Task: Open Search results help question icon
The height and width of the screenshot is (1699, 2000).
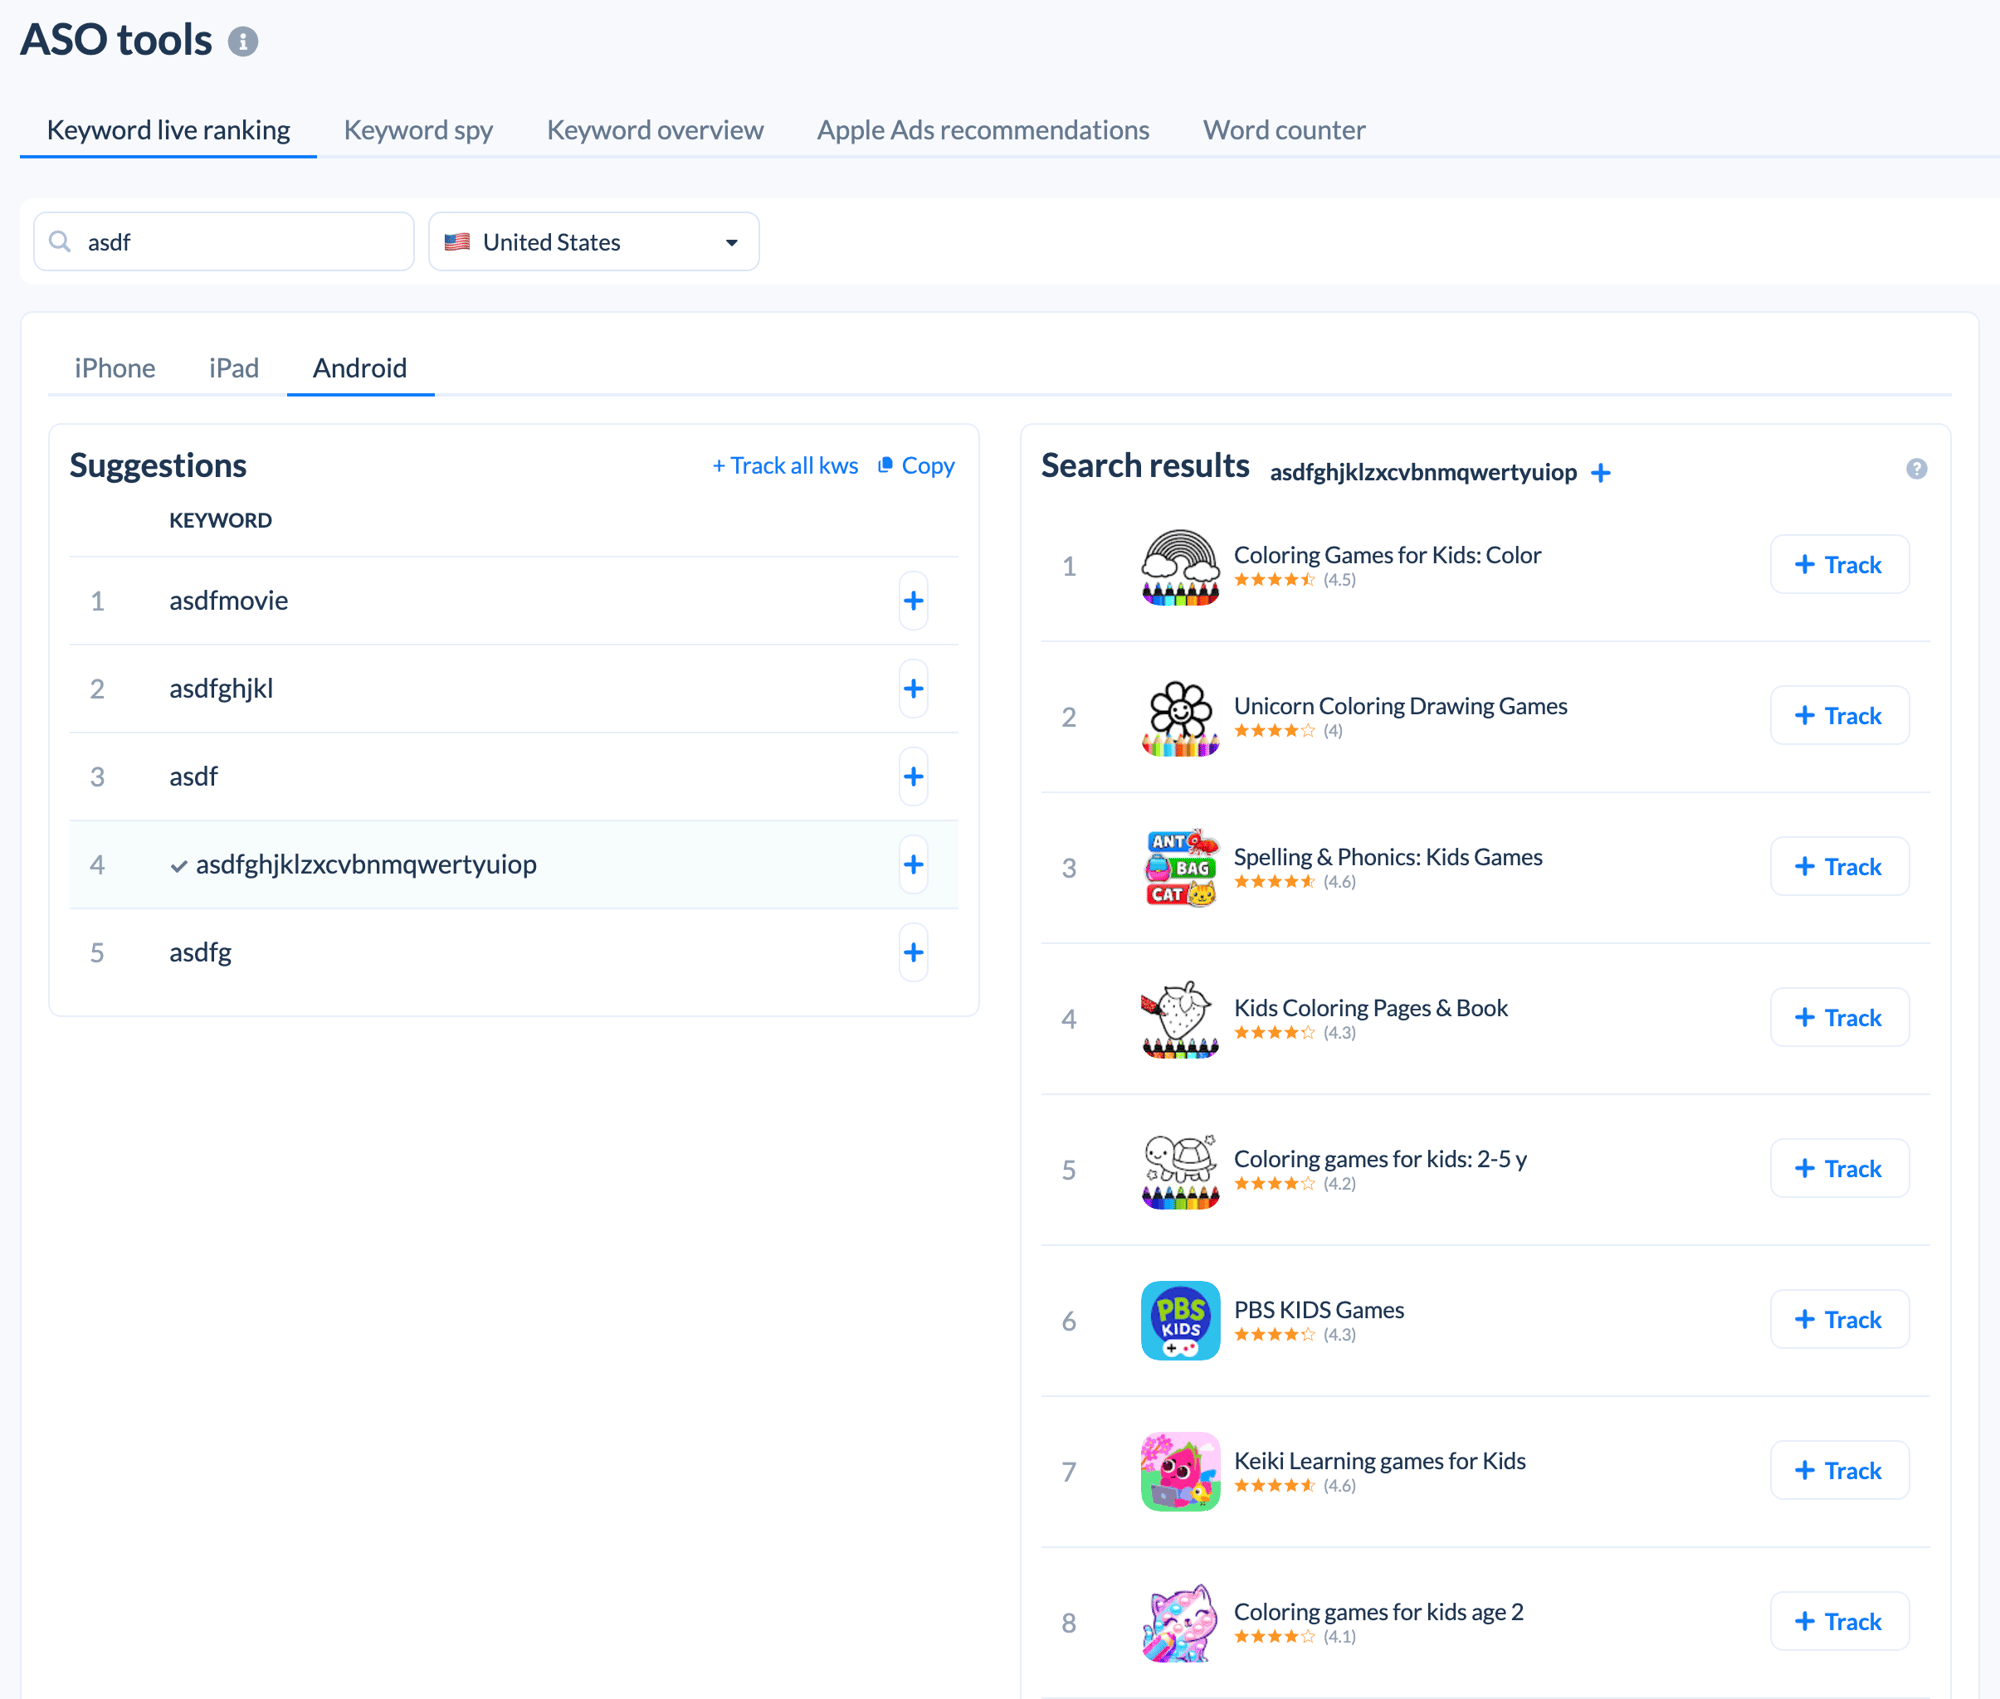Action: click(1916, 469)
